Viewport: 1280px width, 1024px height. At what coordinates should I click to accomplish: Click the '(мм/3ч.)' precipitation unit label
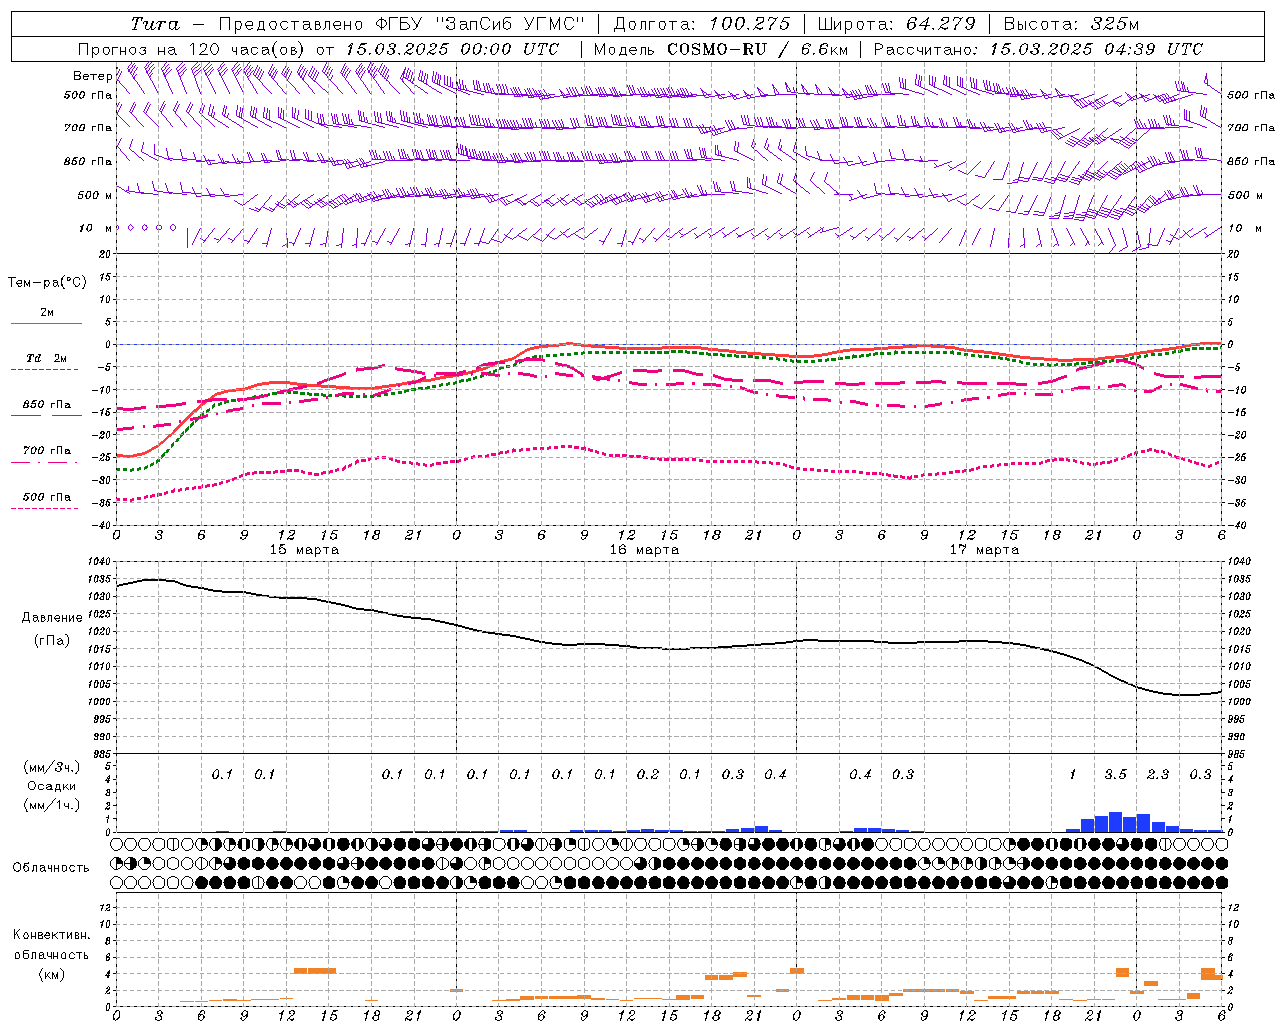point(52,767)
